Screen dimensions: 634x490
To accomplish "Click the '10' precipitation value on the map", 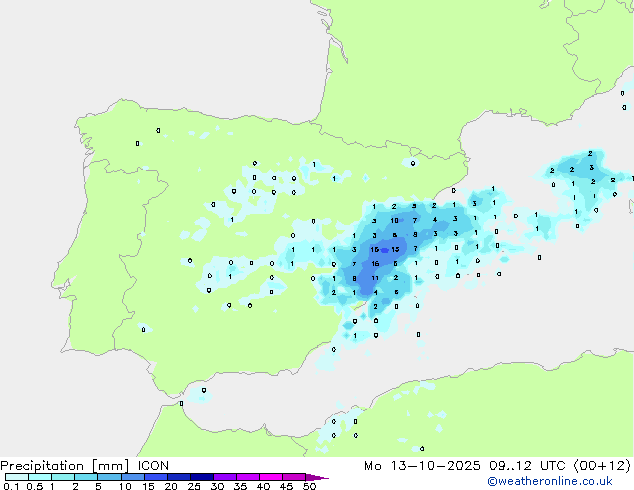I will point(395,220).
